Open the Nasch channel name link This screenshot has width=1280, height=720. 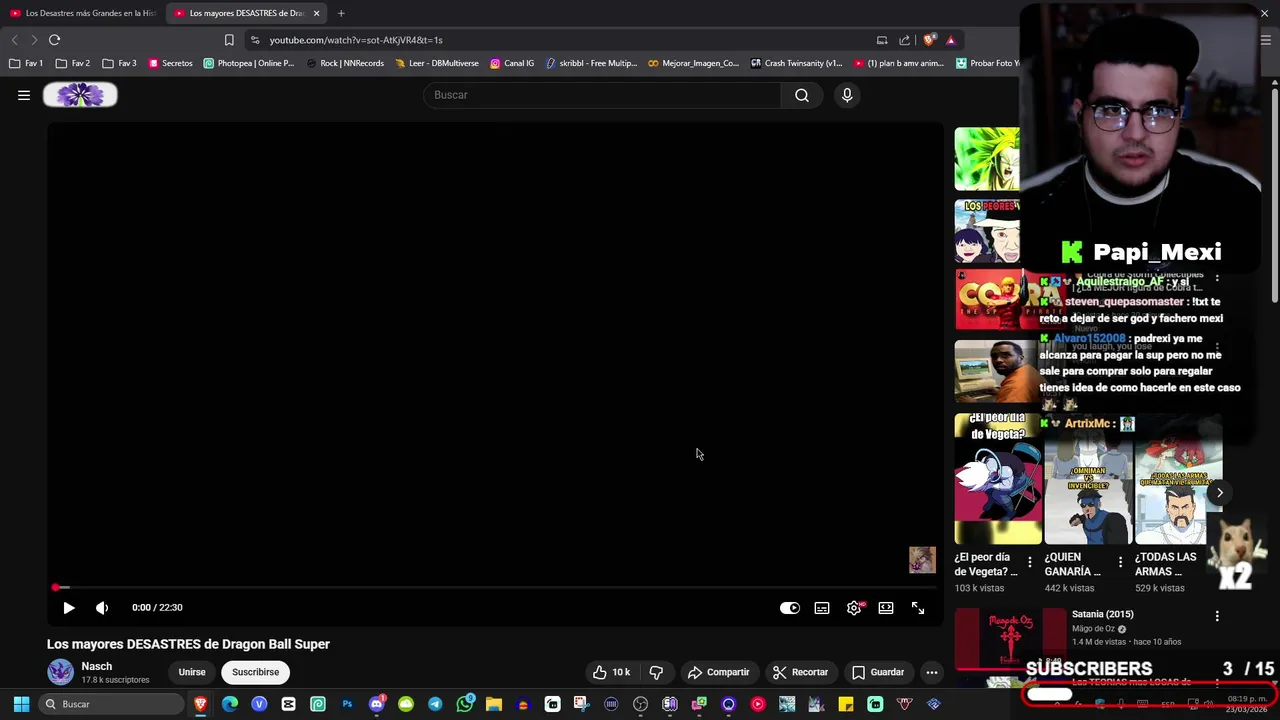click(x=96, y=666)
